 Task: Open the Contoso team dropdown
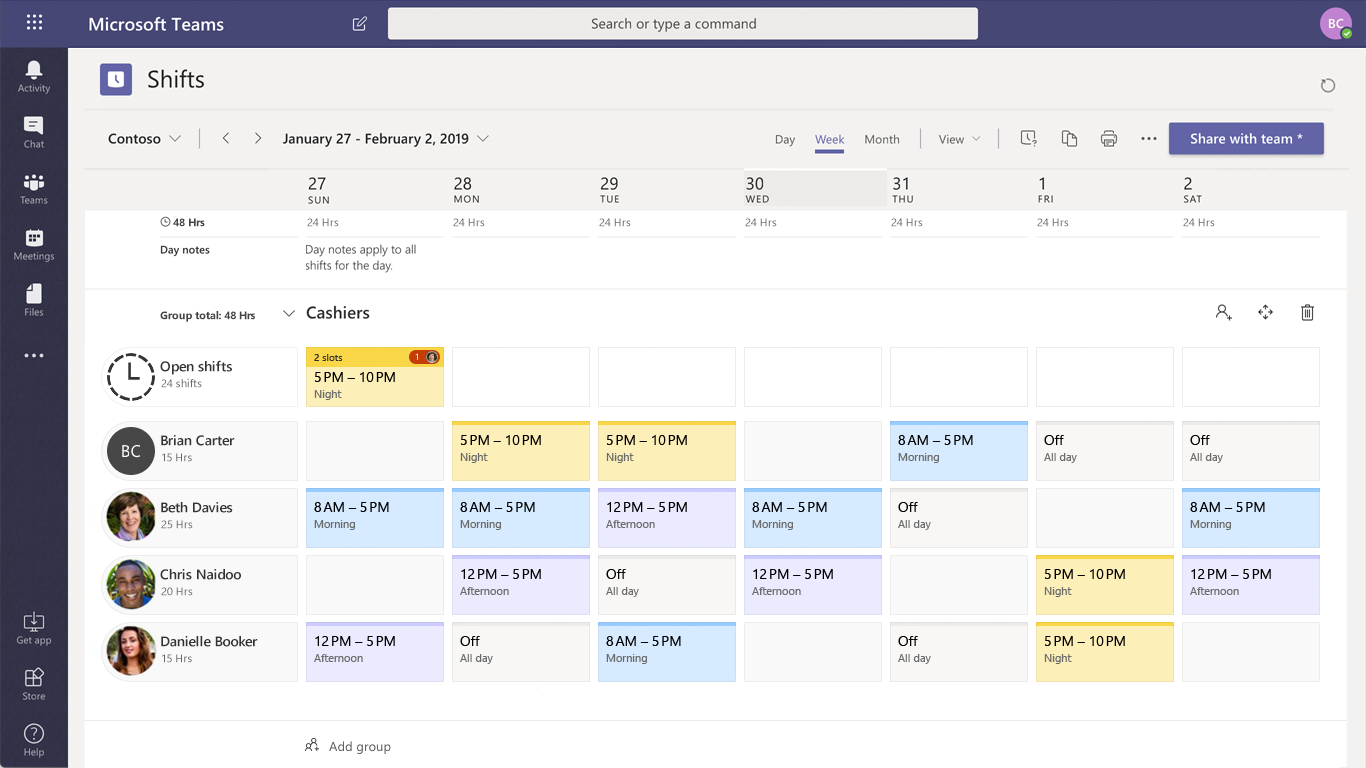pos(144,139)
